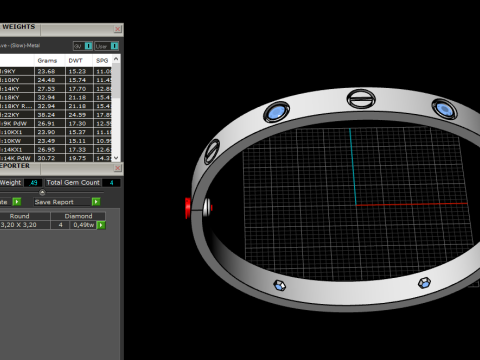
Task: Select screw motif at bracelet top center
Action: tap(361, 99)
